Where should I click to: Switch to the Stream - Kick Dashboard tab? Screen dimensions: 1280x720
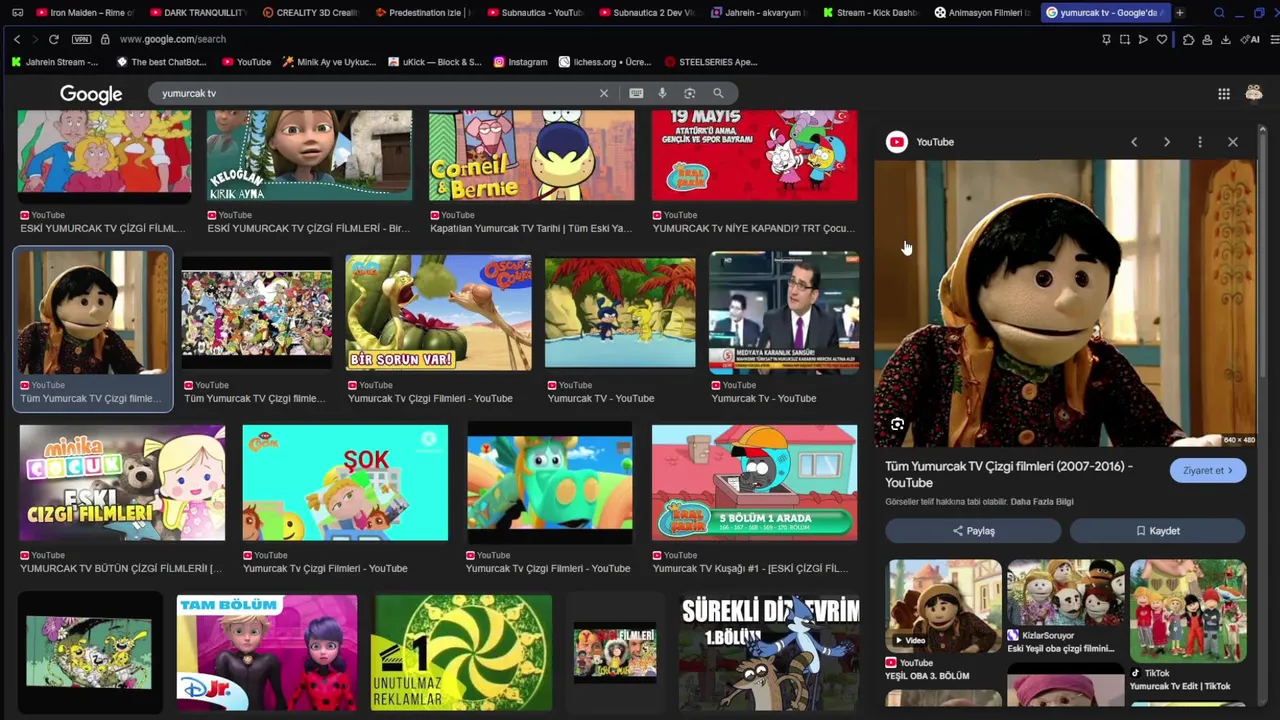870,13
